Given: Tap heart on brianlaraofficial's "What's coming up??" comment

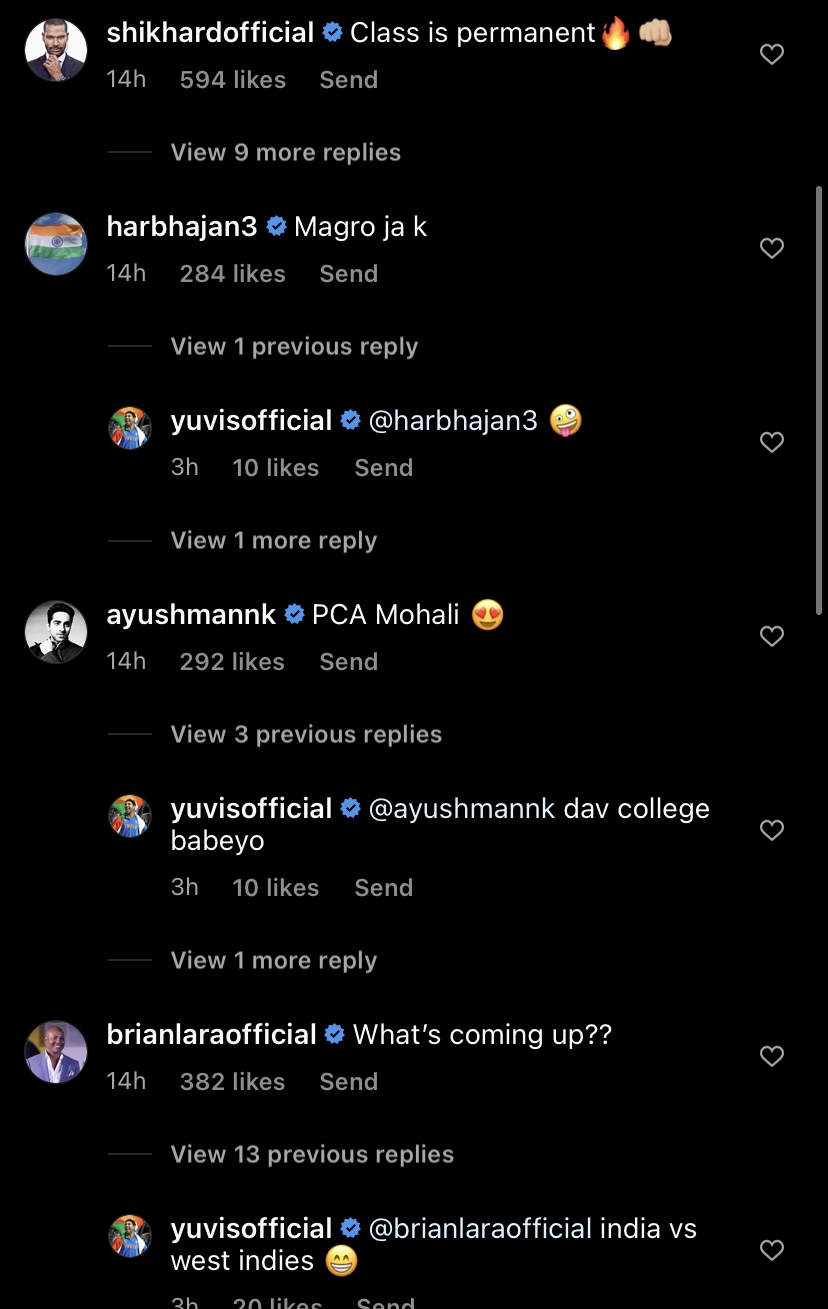Looking at the screenshot, I should 771,1056.
